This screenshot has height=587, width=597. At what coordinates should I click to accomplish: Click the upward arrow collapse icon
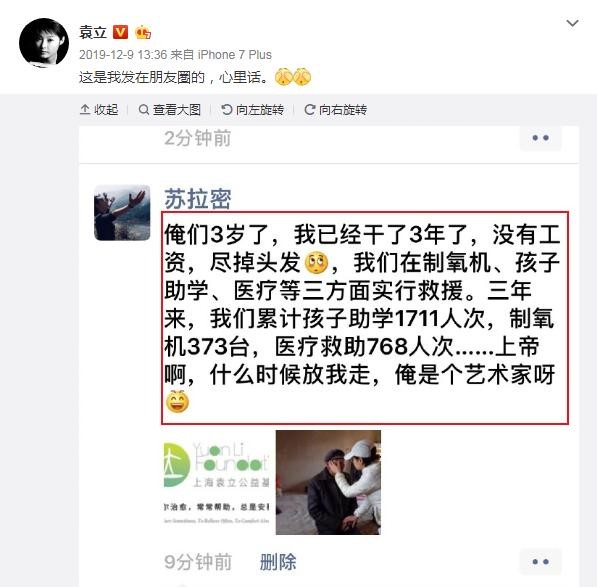[x=85, y=110]
